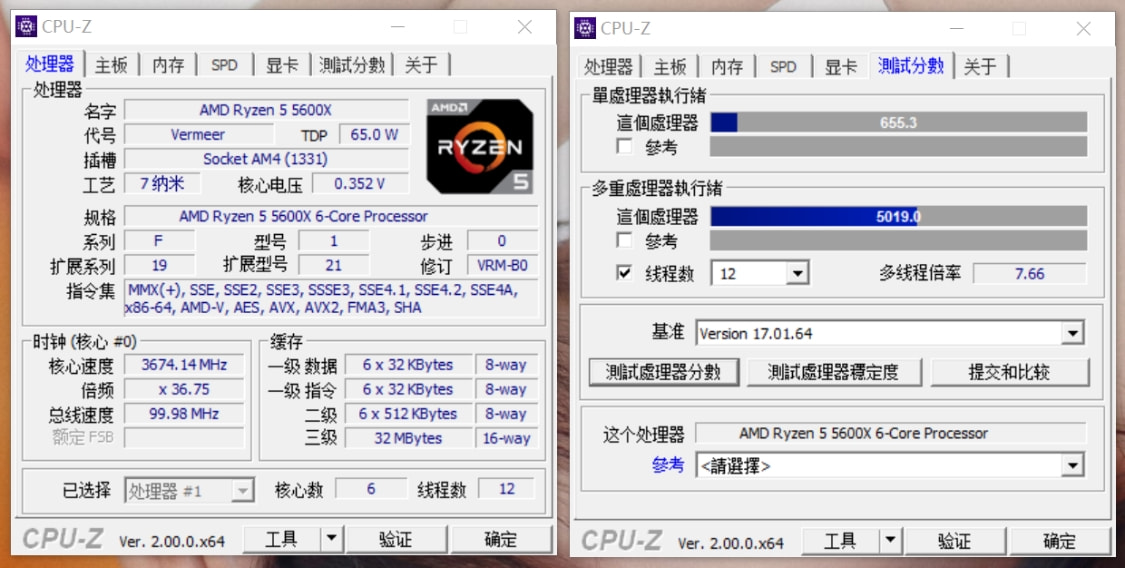The width and height of the screenshot is (1125, 568).
Task: Click 核心电压 value 0.352 V
Action: 360,184
